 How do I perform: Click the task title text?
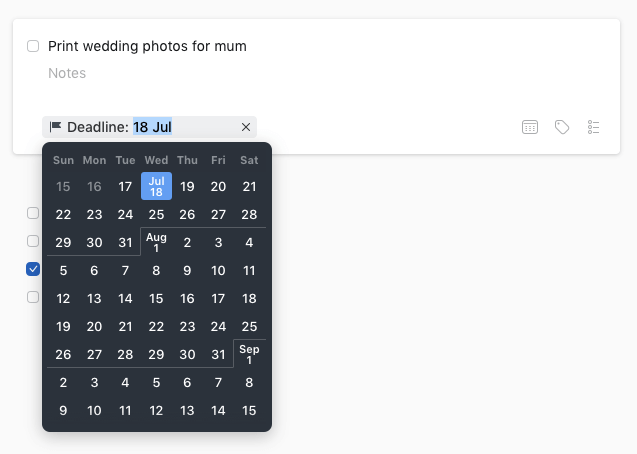pos(147,46)
